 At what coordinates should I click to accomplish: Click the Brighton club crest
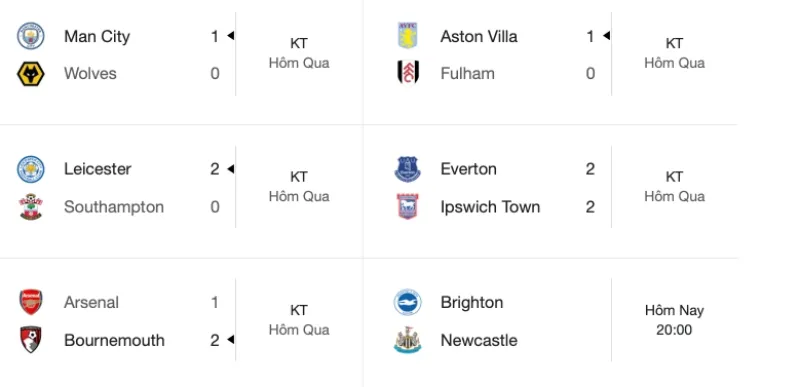pyautogui.click(x=407, y=302)
